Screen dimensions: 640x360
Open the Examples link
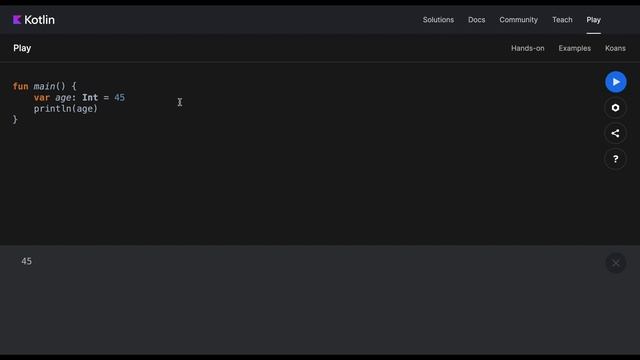click(574, 48)
